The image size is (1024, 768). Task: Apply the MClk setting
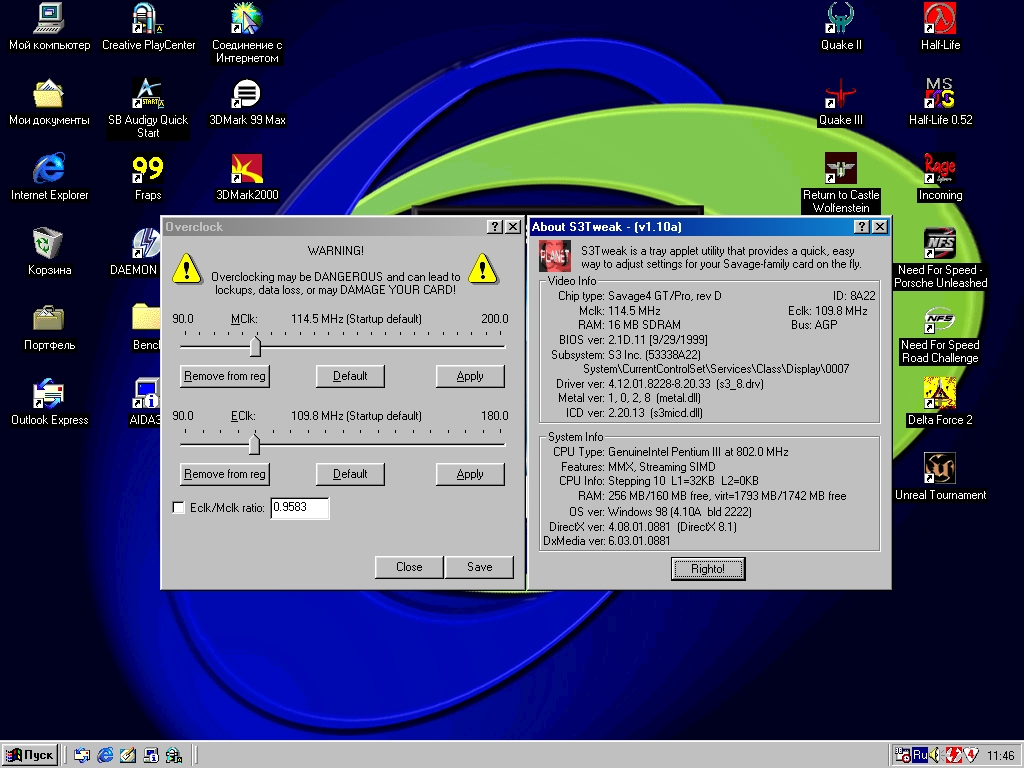pyautogui.click(x=470, y=376)
